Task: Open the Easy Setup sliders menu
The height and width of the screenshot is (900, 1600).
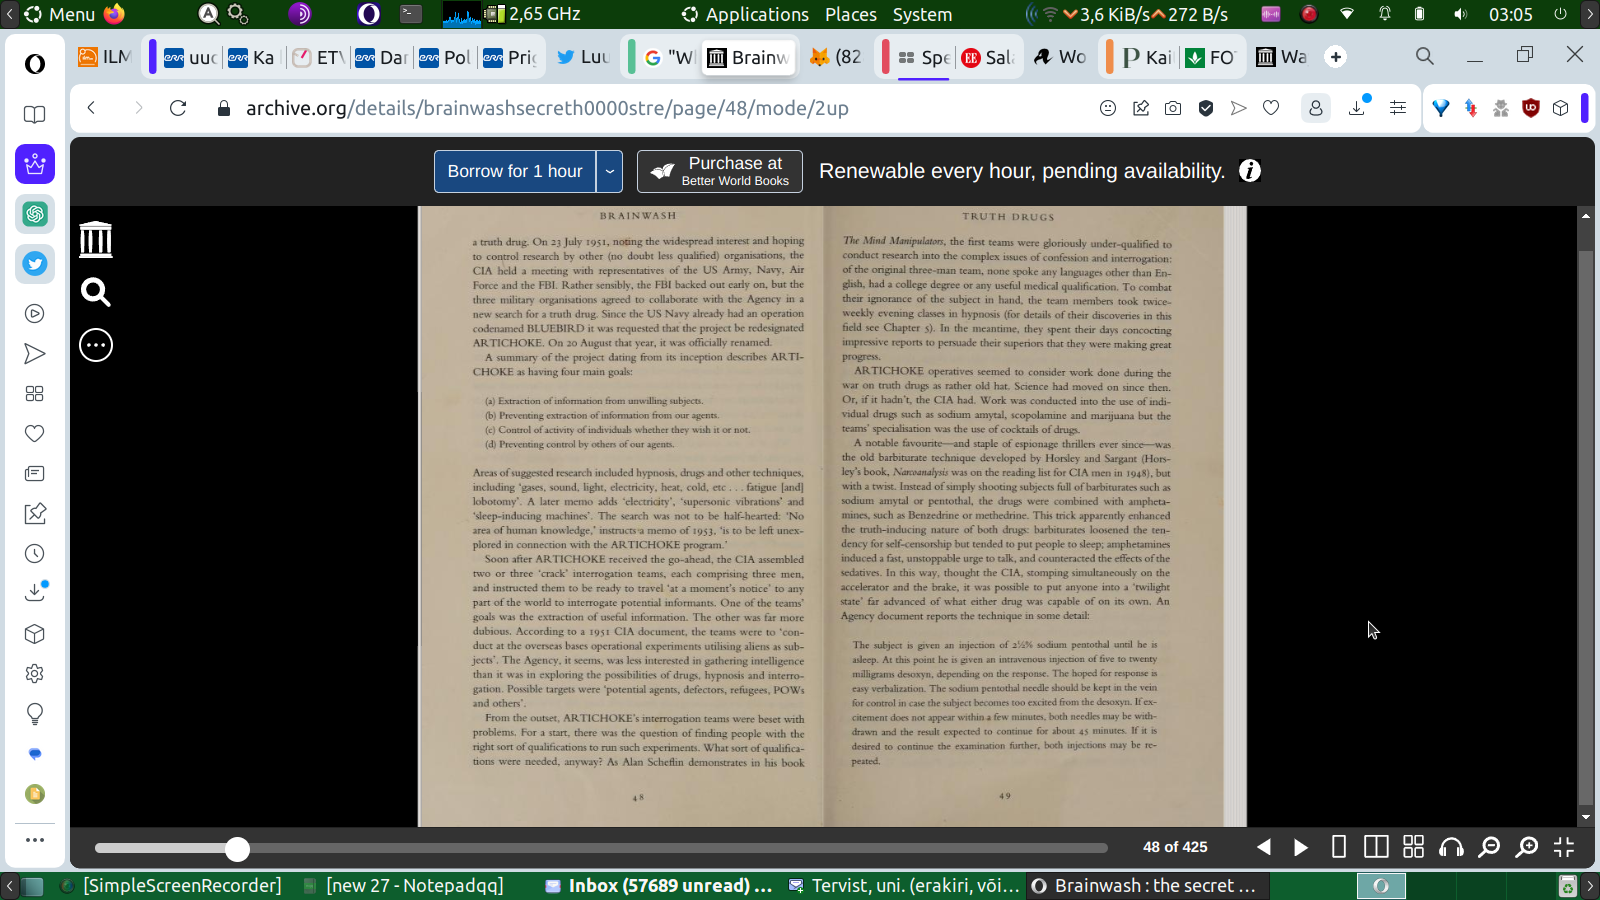Action: [x=1398, y=108]
